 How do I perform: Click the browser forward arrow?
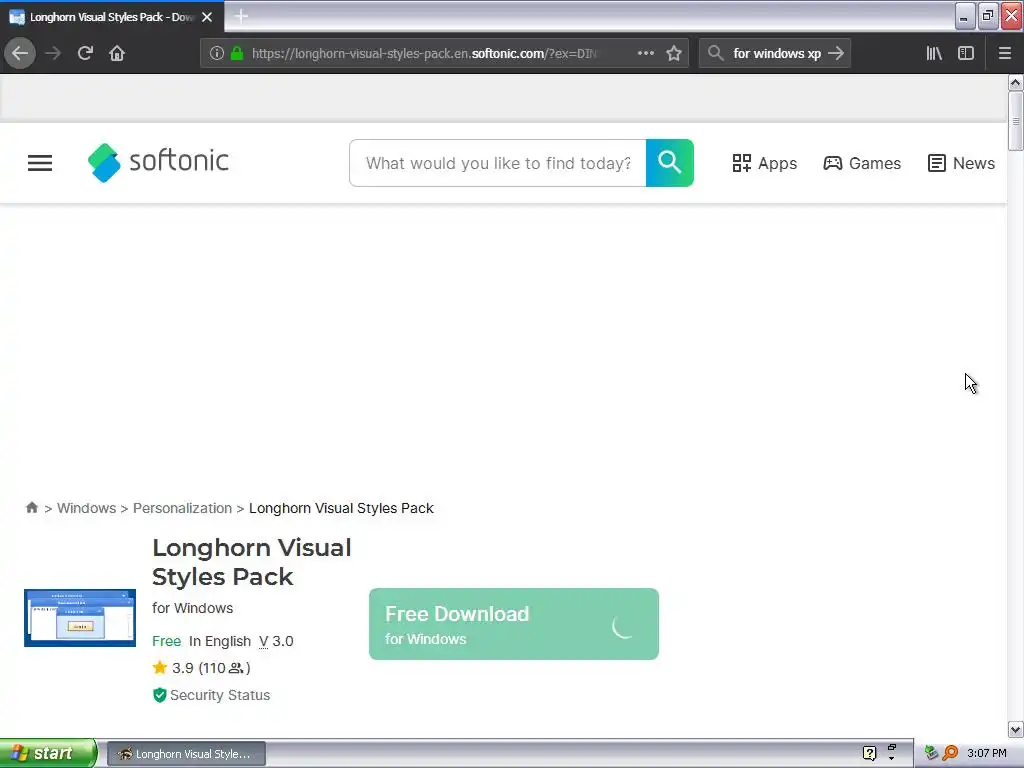(53, 53)
